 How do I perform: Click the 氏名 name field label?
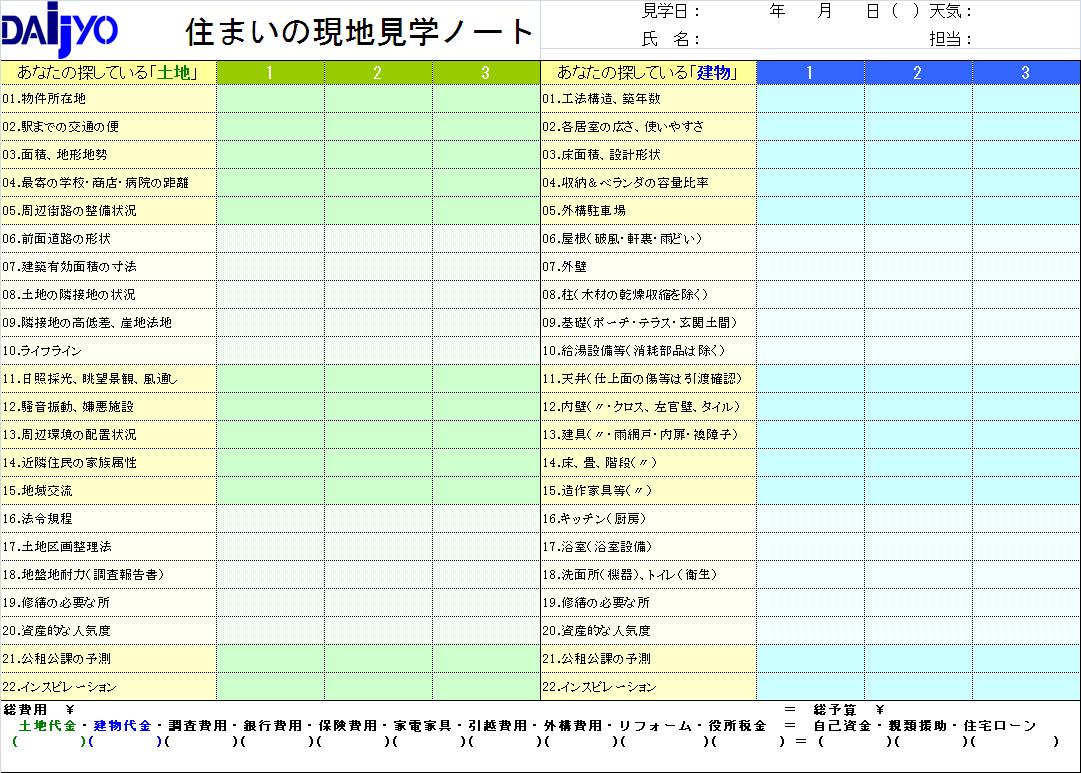point(670,39)
